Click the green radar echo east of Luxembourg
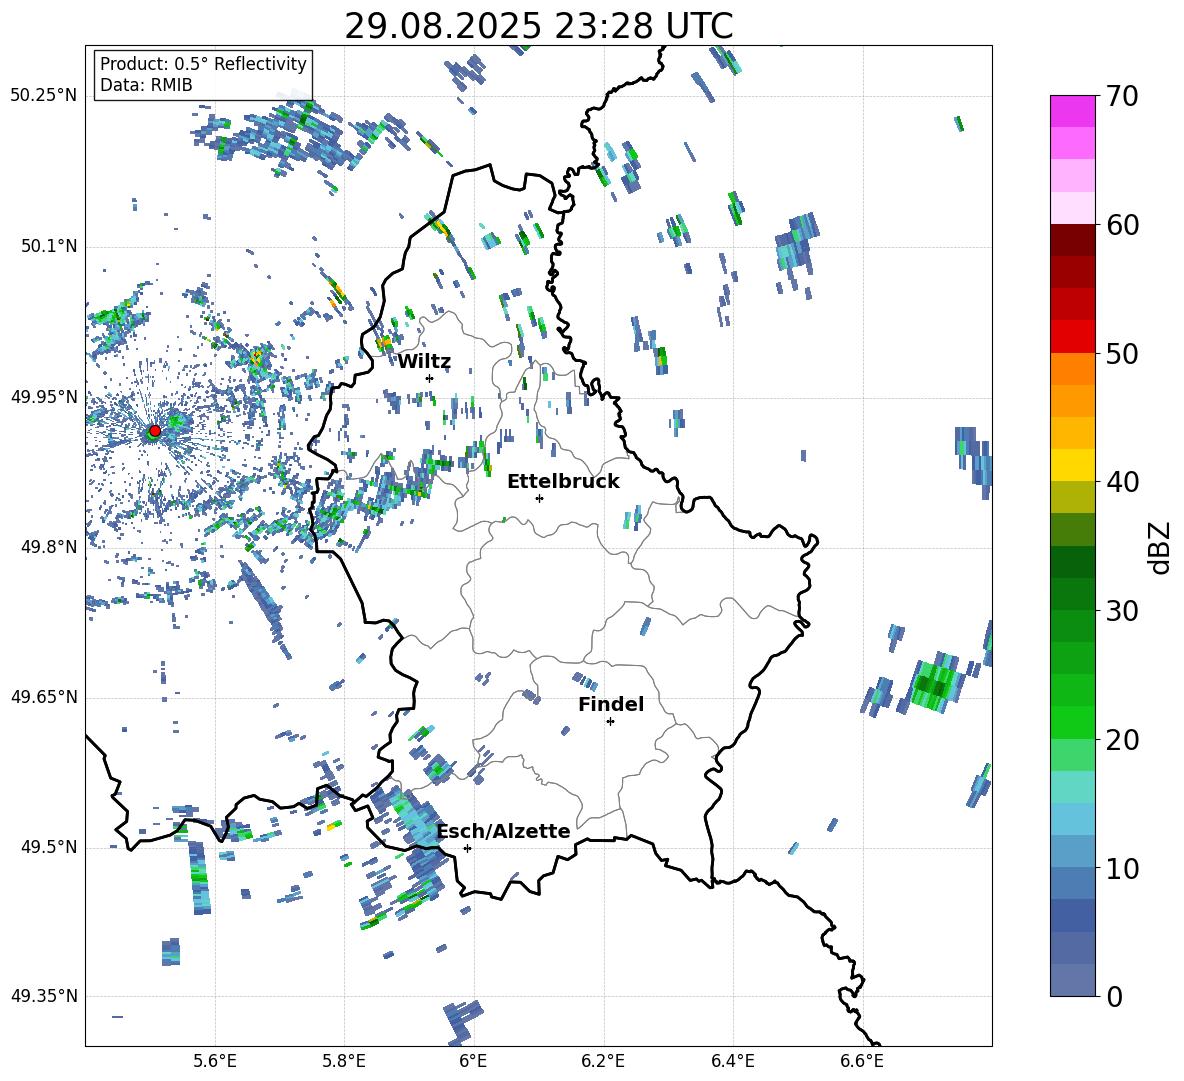 tap(936, 684)
